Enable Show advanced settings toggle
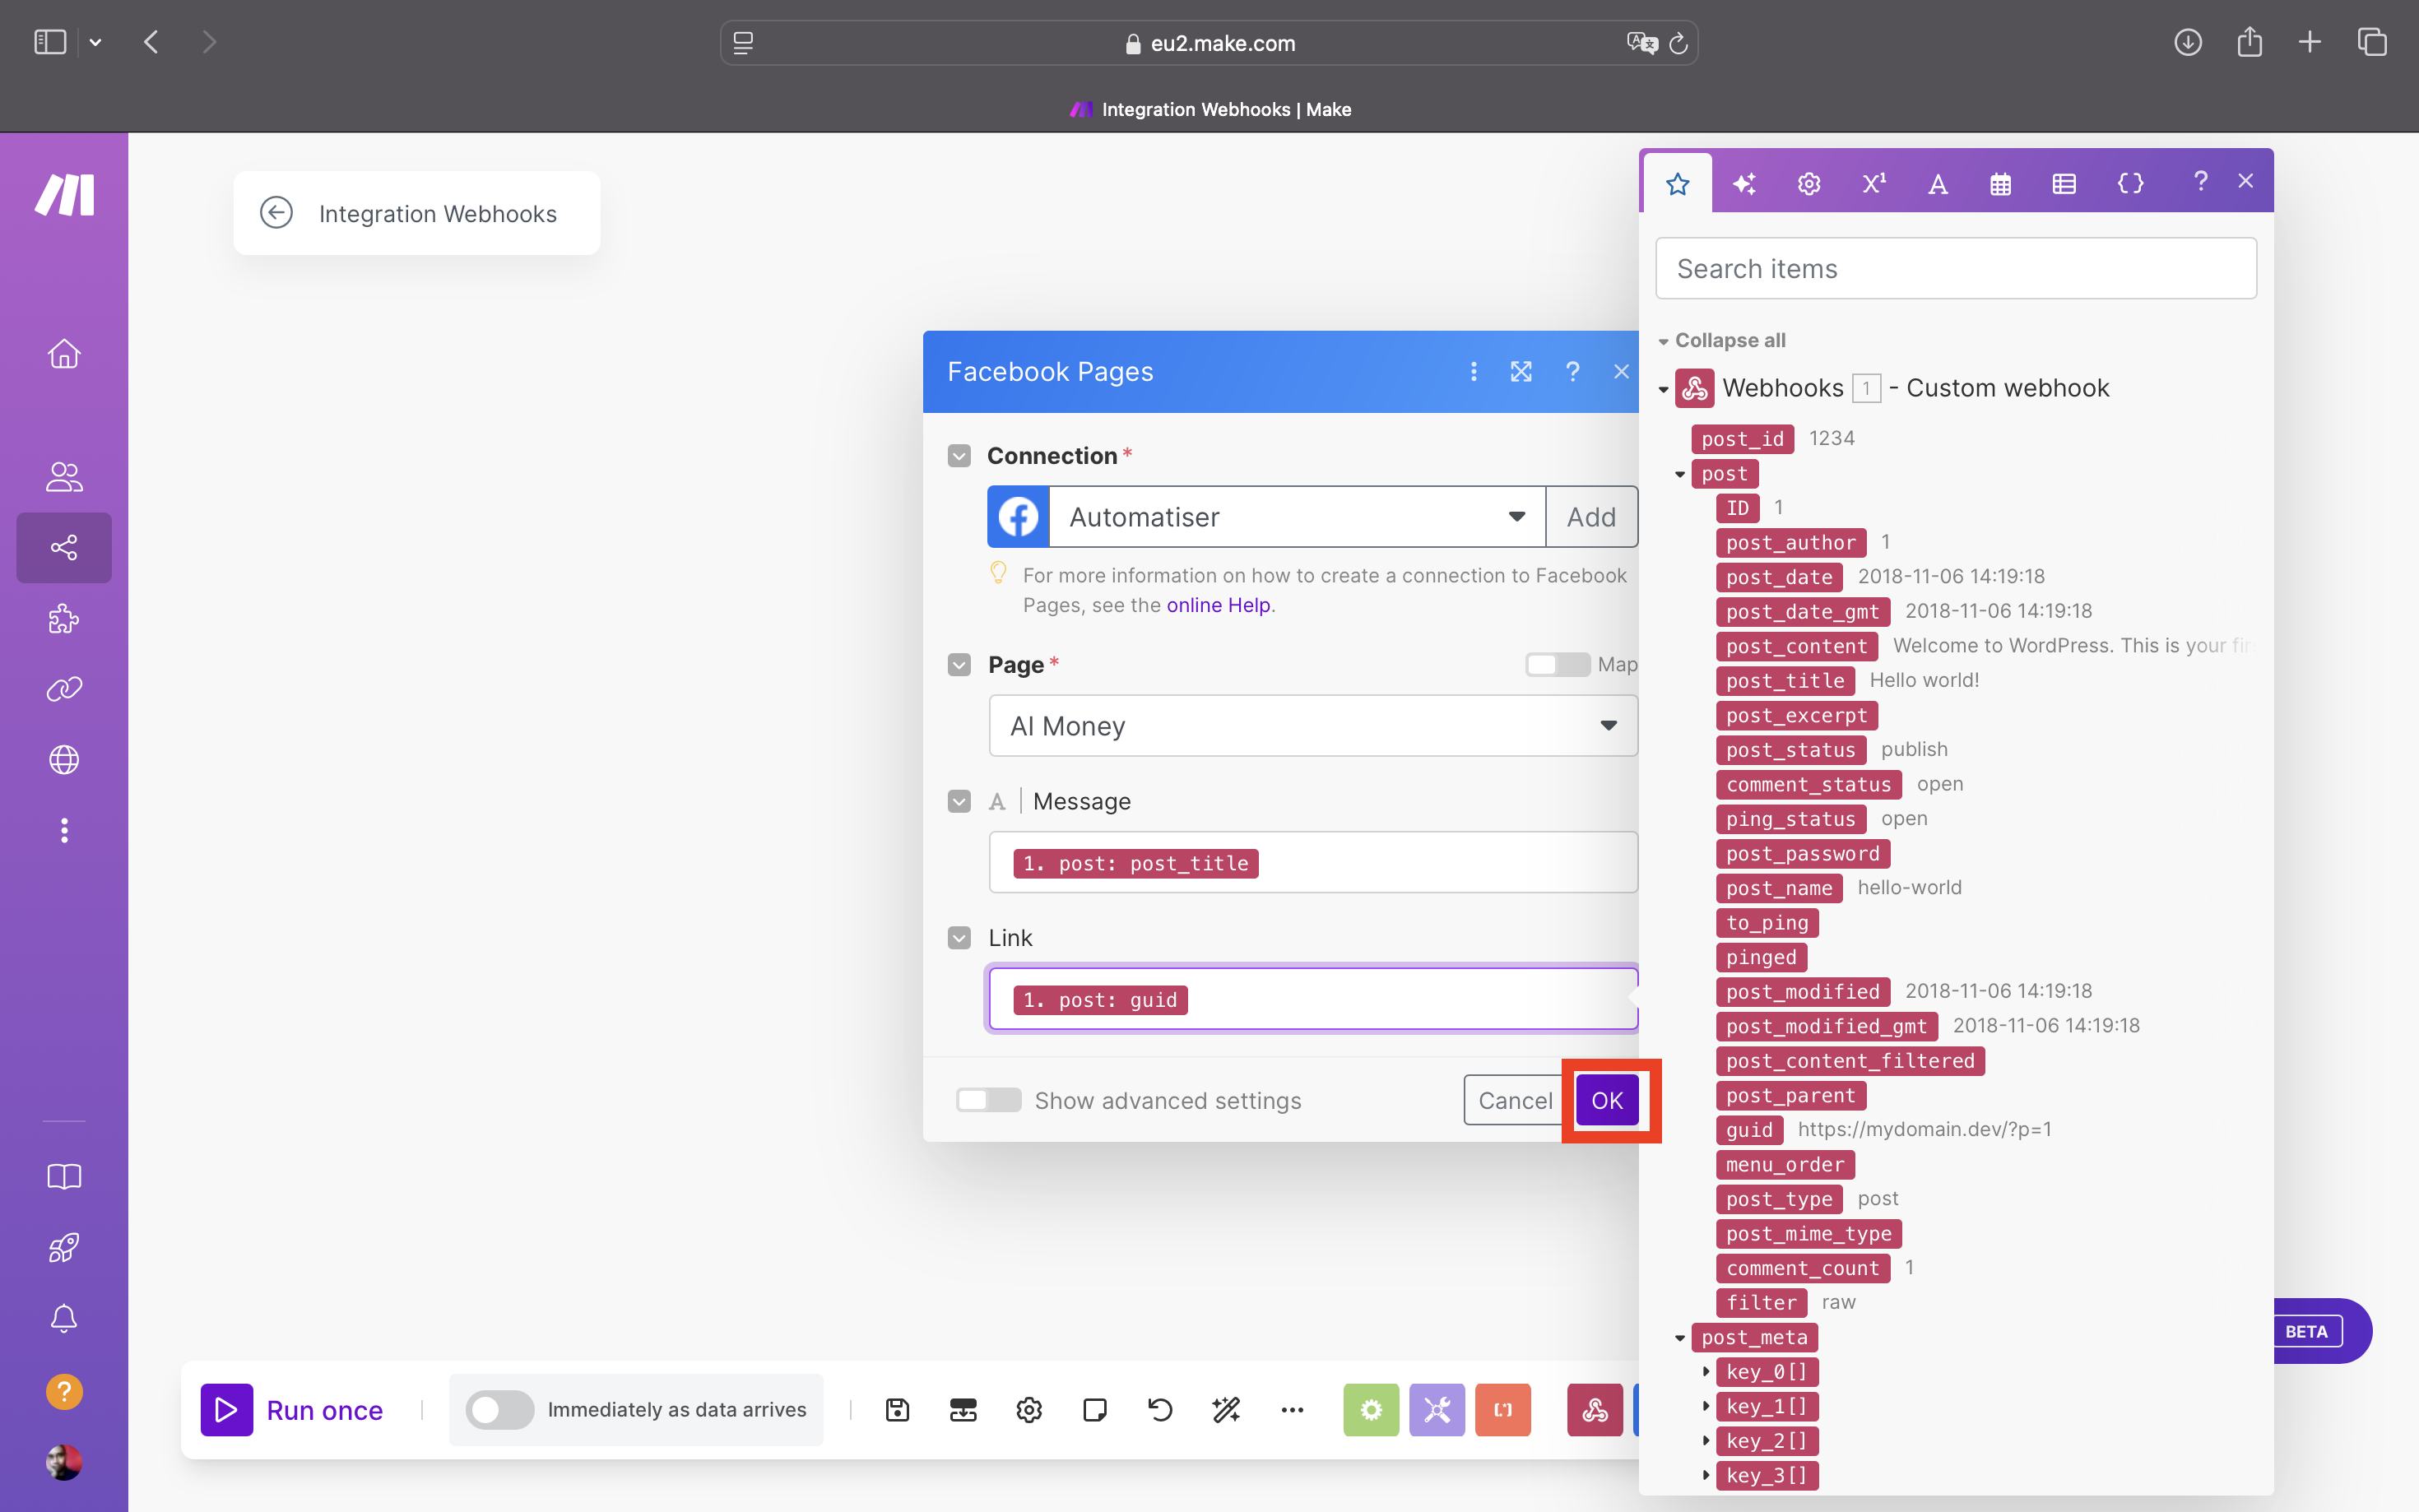Viewport: 2419px width, 1512px height. [987, 1099]
